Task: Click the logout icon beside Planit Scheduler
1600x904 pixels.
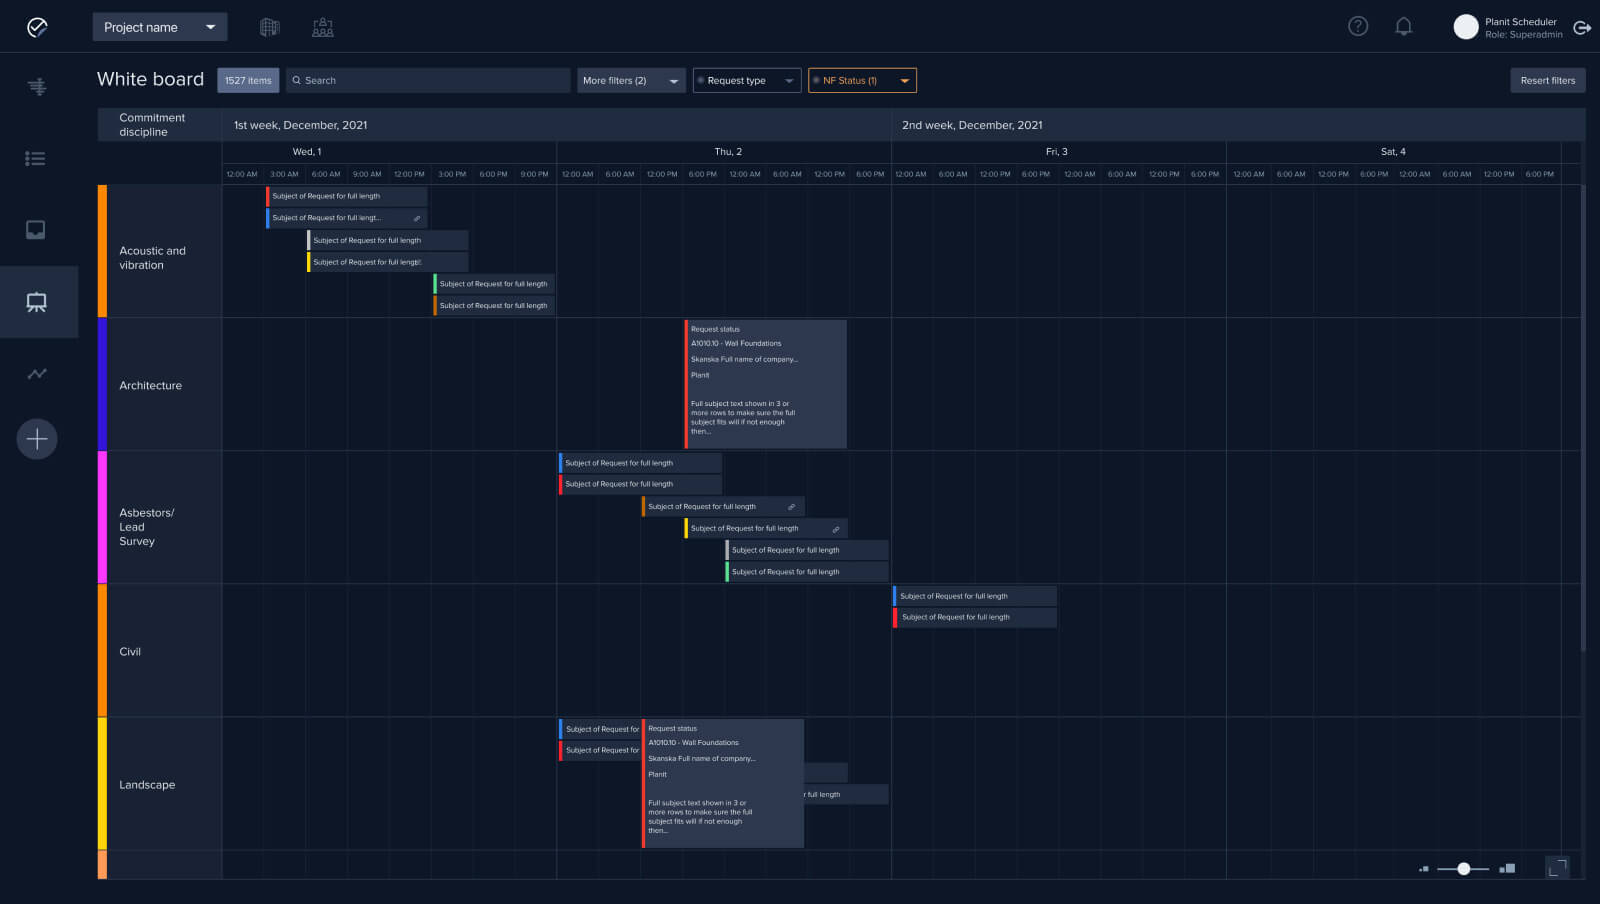Action: click(x=1582, y=28)
